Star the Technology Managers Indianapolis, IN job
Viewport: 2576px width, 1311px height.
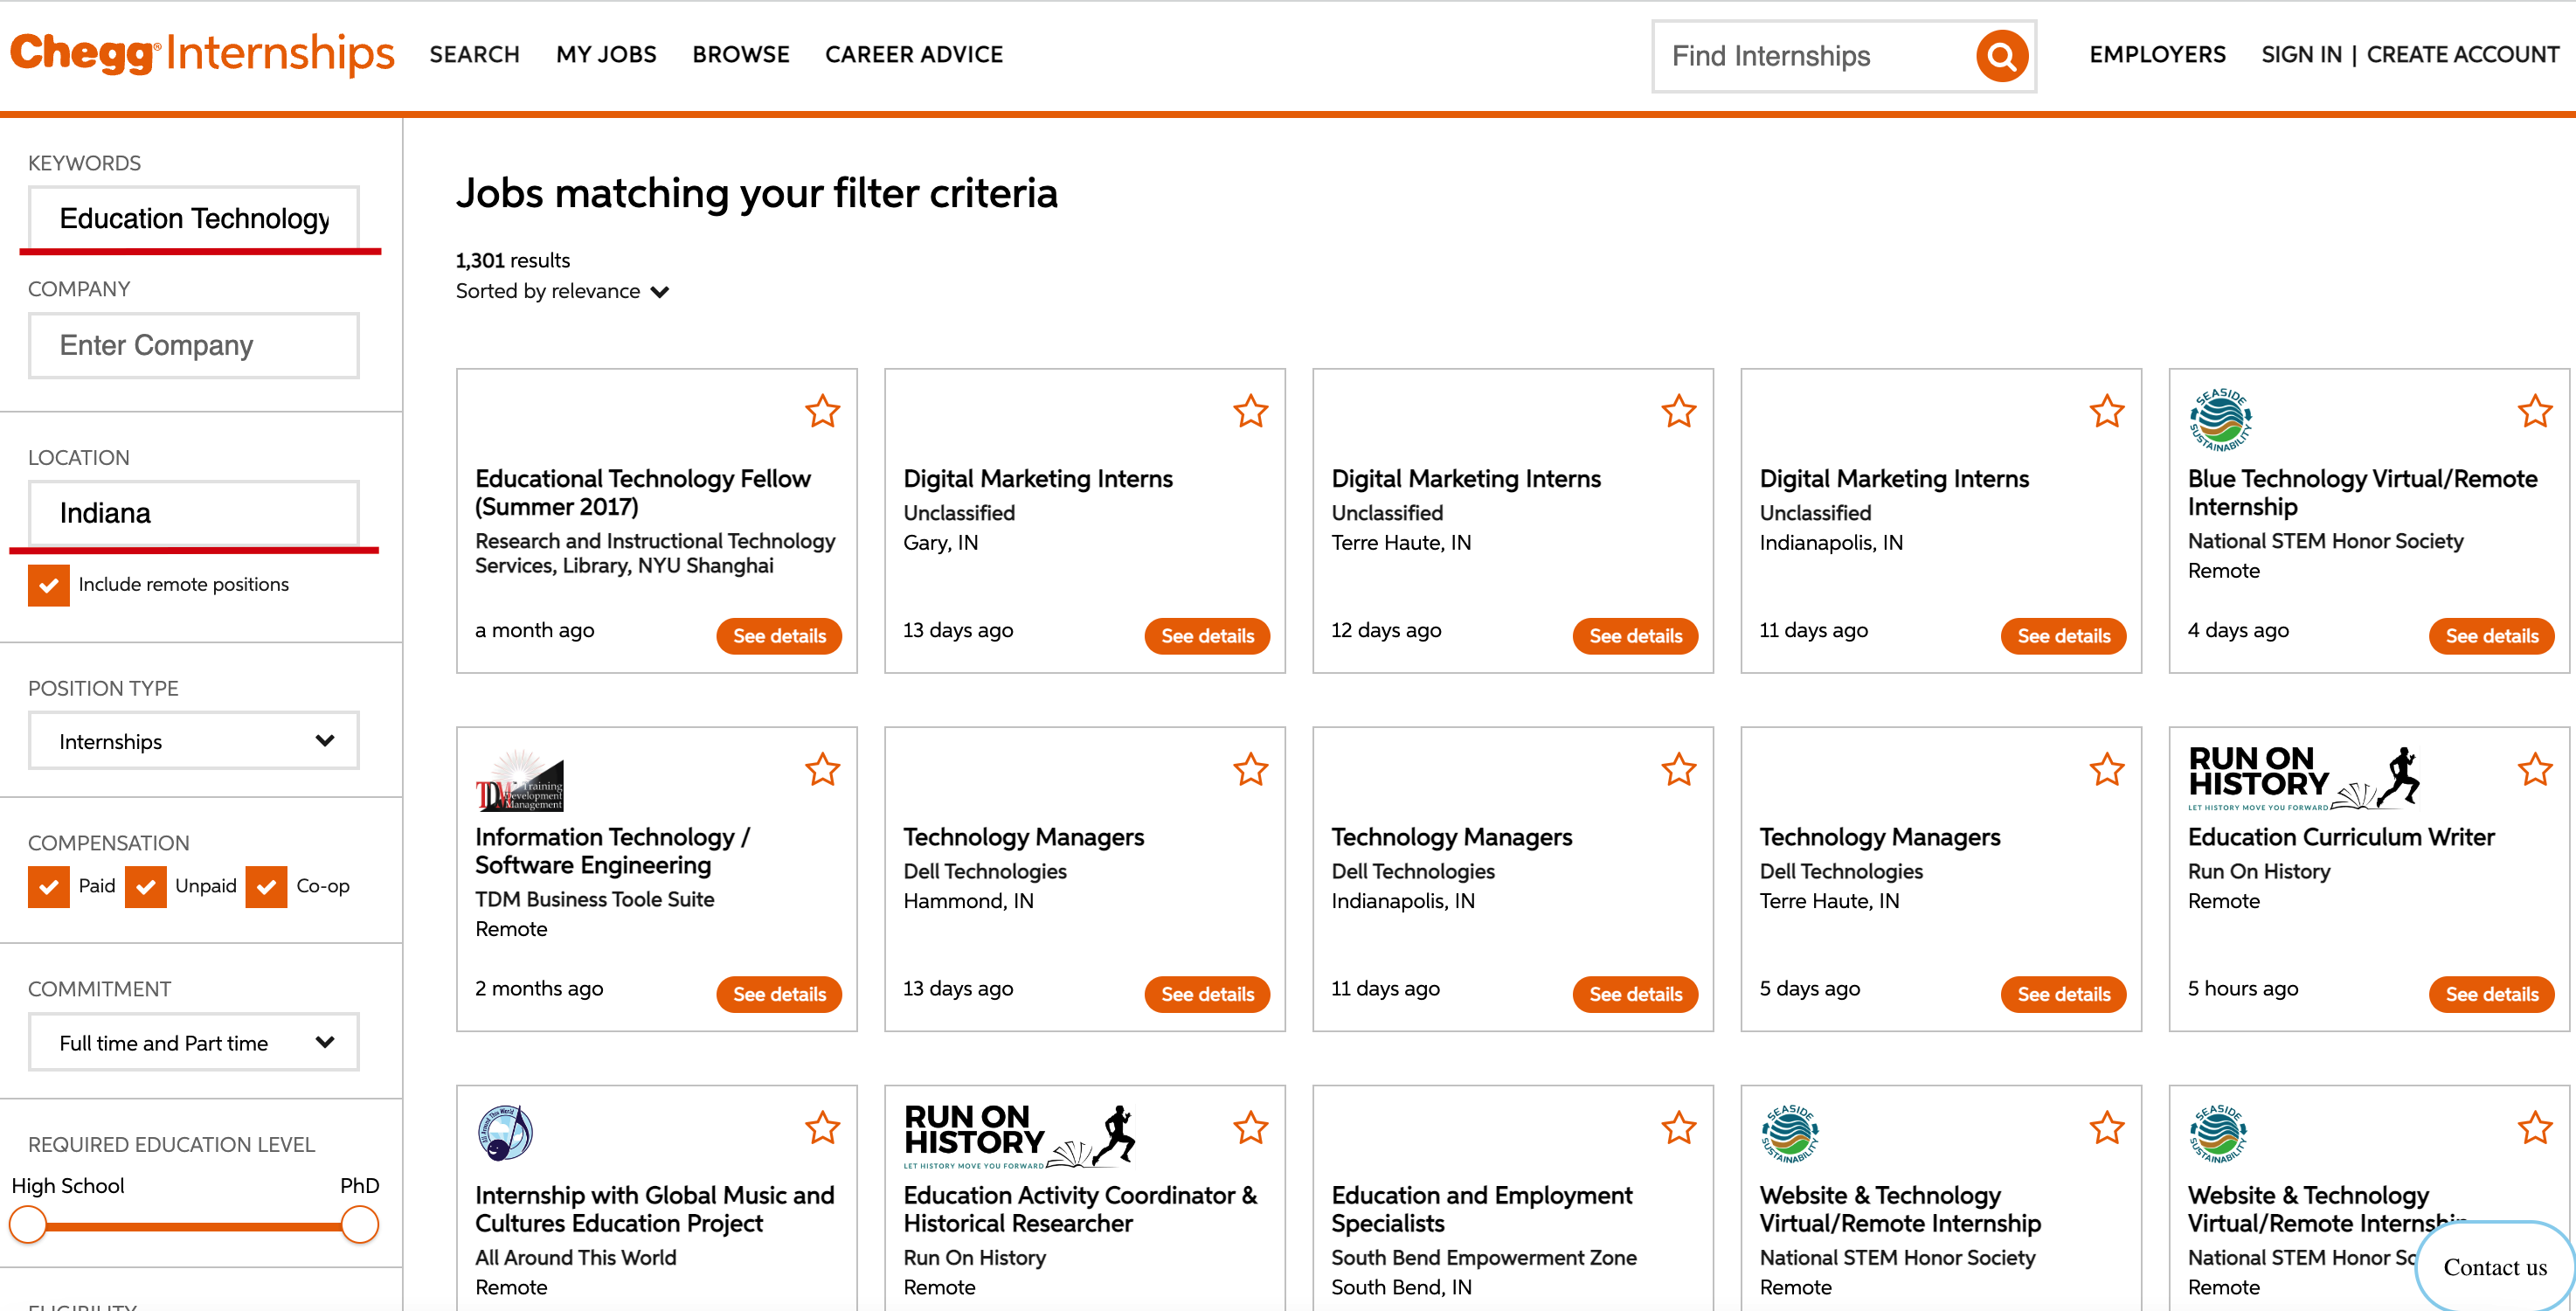tap(1678, 769)
